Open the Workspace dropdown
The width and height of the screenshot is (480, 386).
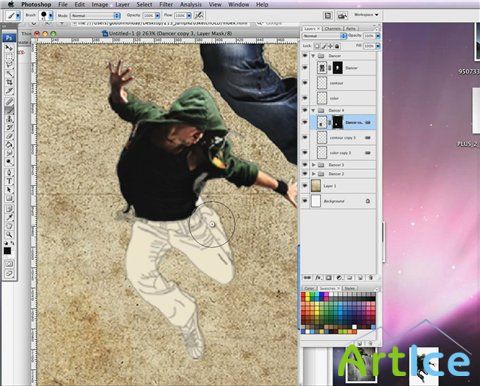[366, 15]
